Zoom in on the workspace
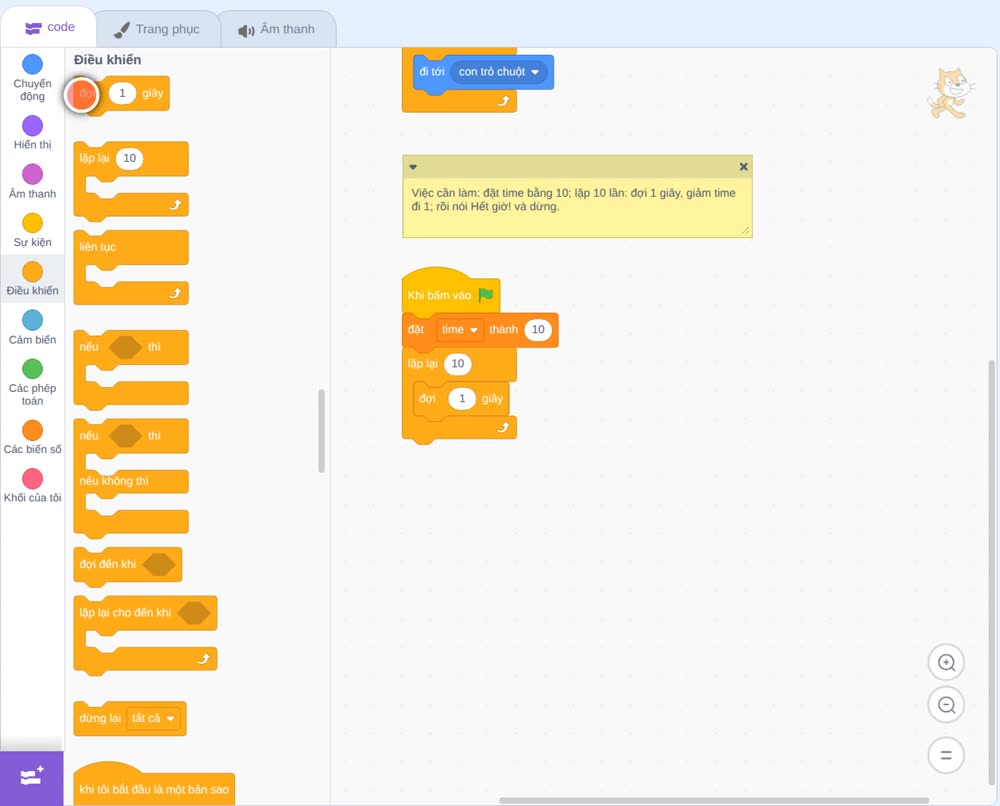The height and width of the screenshot is (806, 1000). pyautogui.click(x=946, y=663)
